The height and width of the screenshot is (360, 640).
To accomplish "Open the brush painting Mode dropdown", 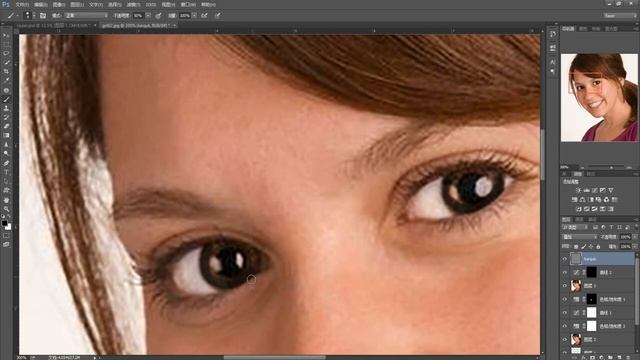I will click(x=86, y=16).
